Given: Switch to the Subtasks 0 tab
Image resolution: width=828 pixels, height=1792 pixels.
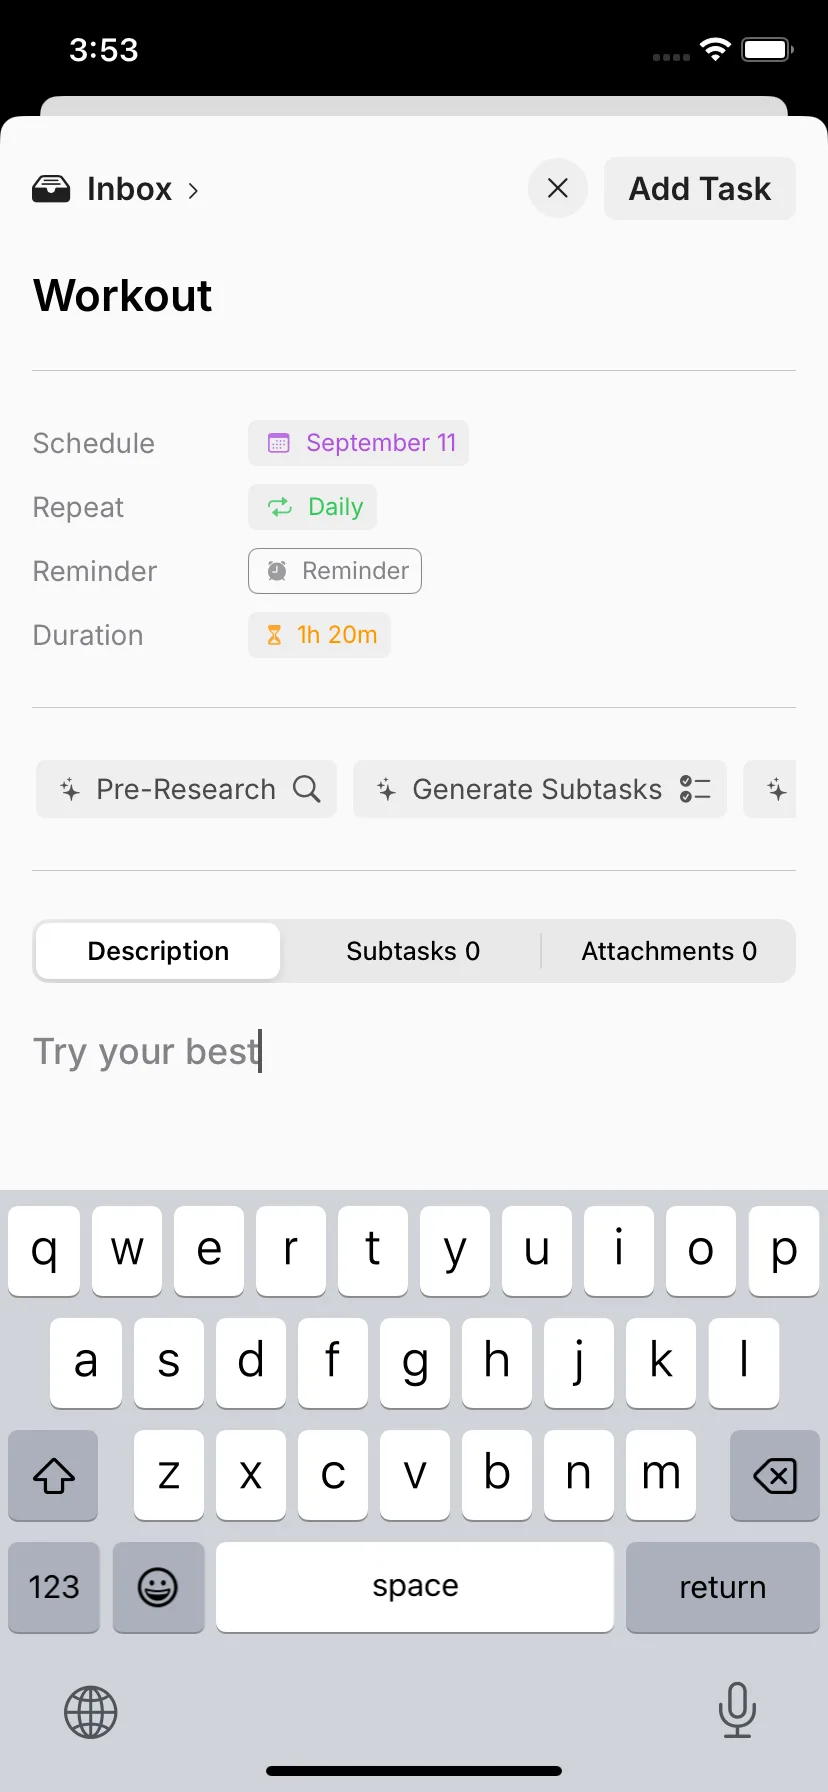Looking at the screenshot, I should pyautogui.click(x=413, y=951).
